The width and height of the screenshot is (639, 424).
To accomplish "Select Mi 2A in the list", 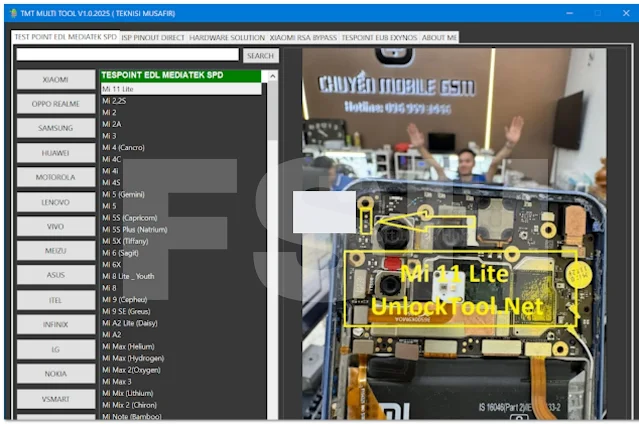I will [x=112, y=124].
